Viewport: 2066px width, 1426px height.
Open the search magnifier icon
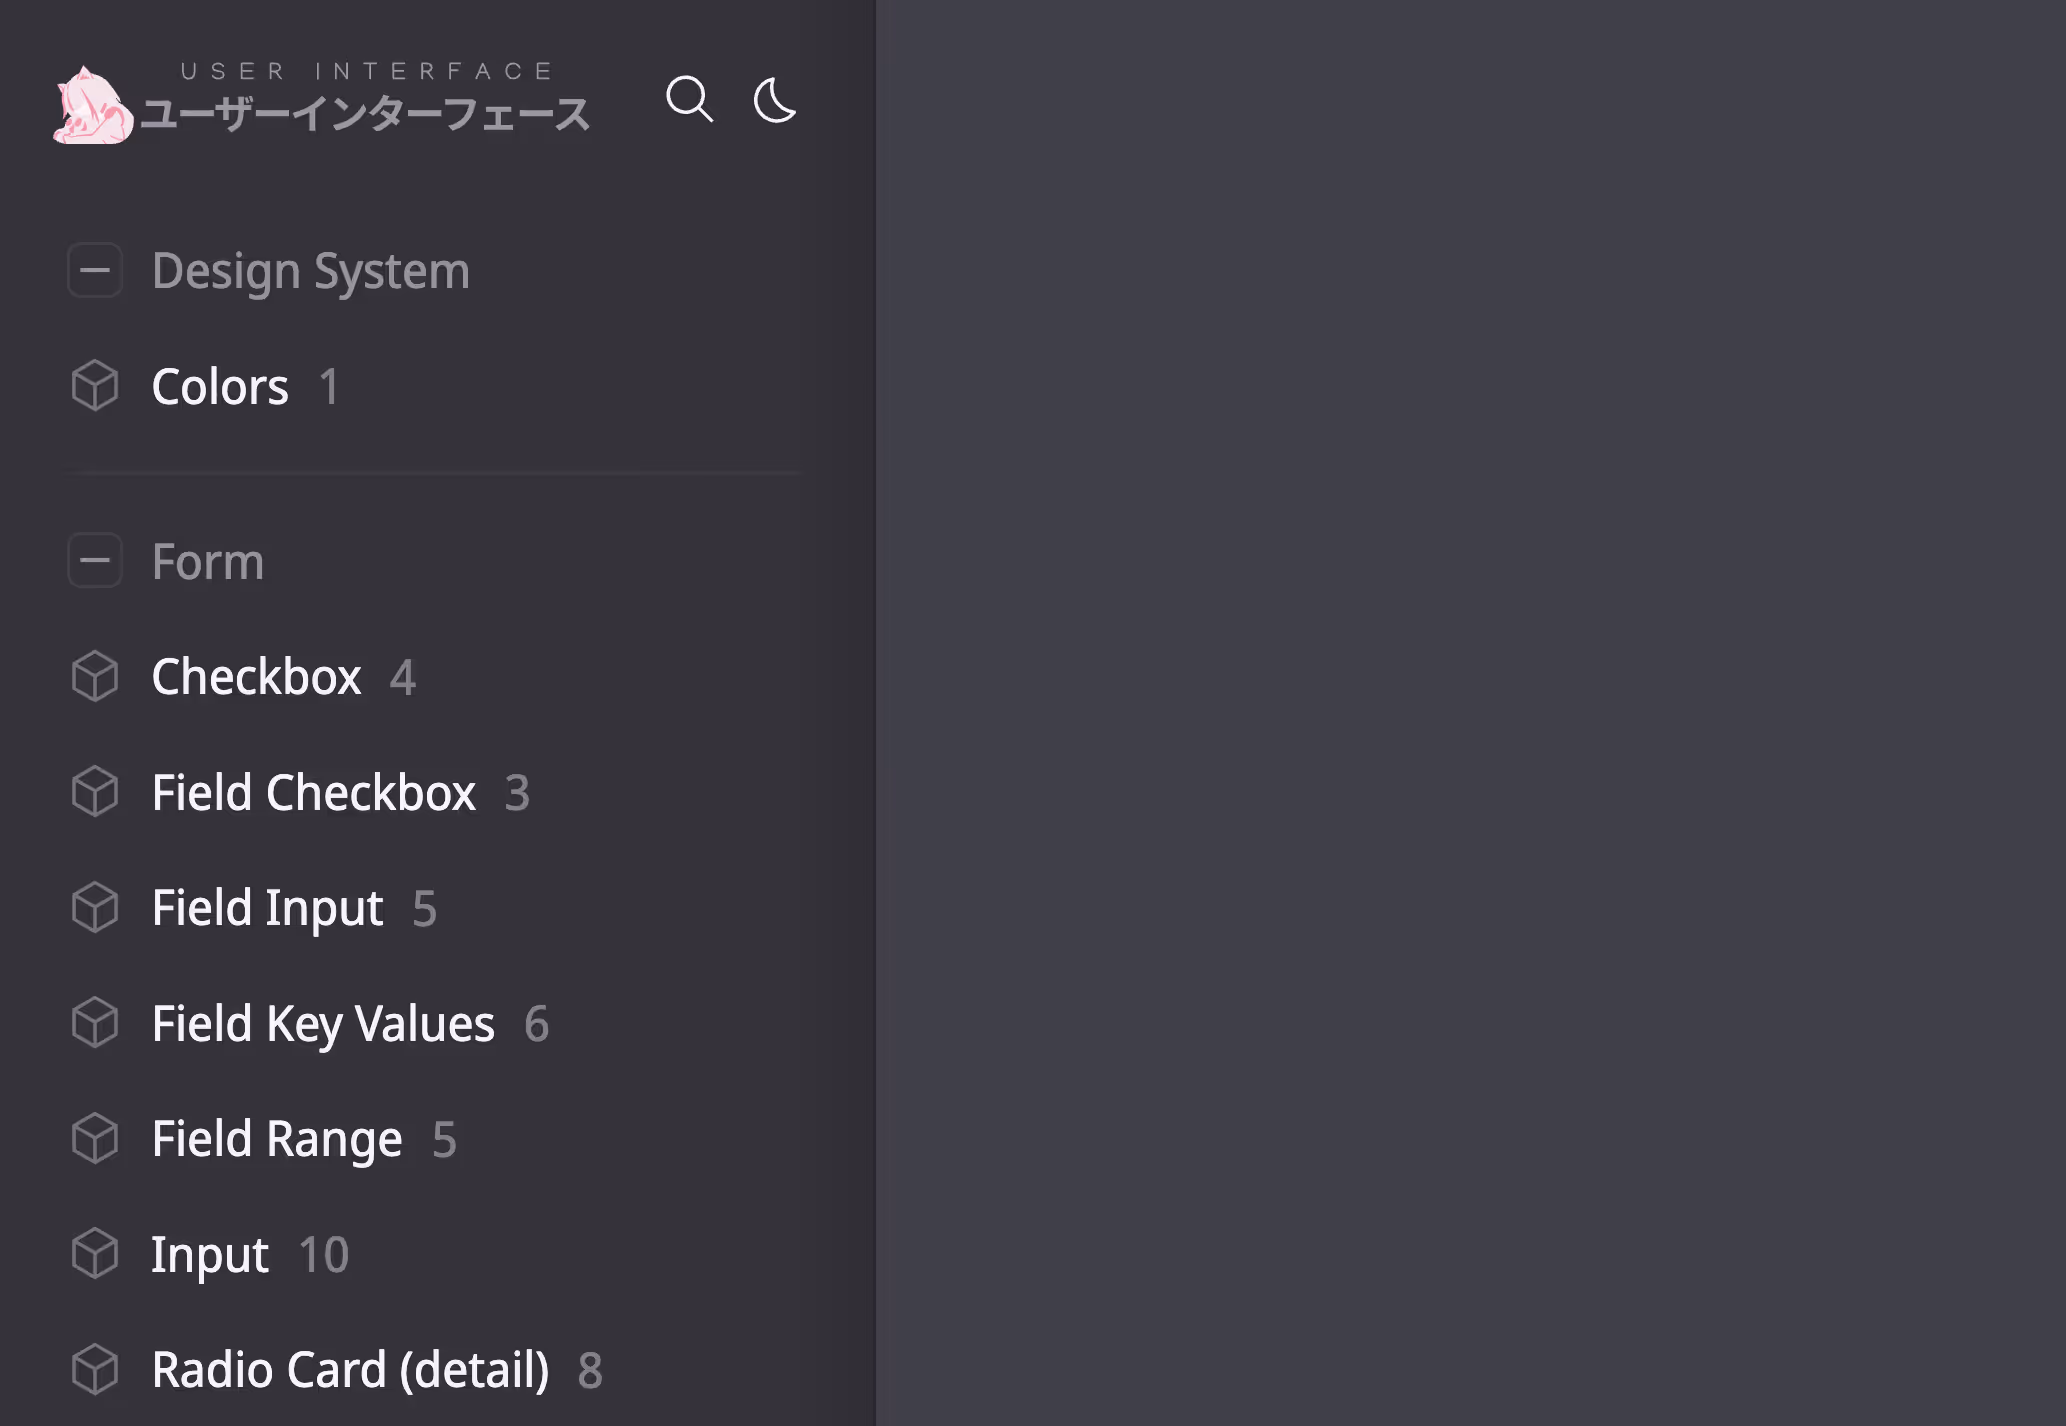point(689,99)
